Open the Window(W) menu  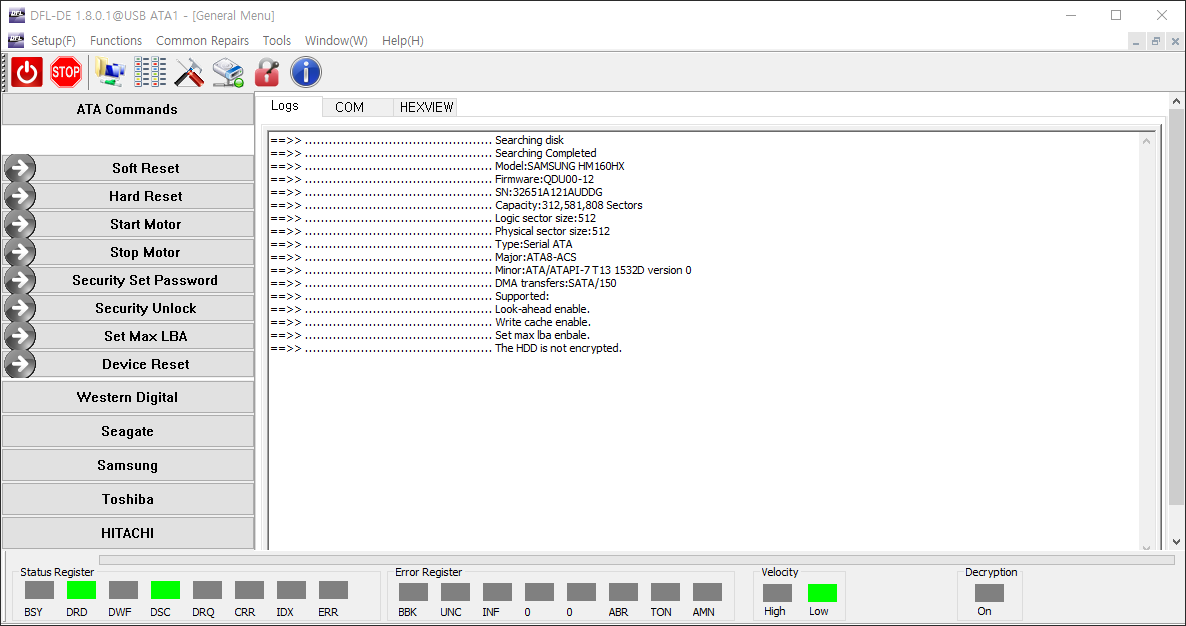click(x=336, y=41)
